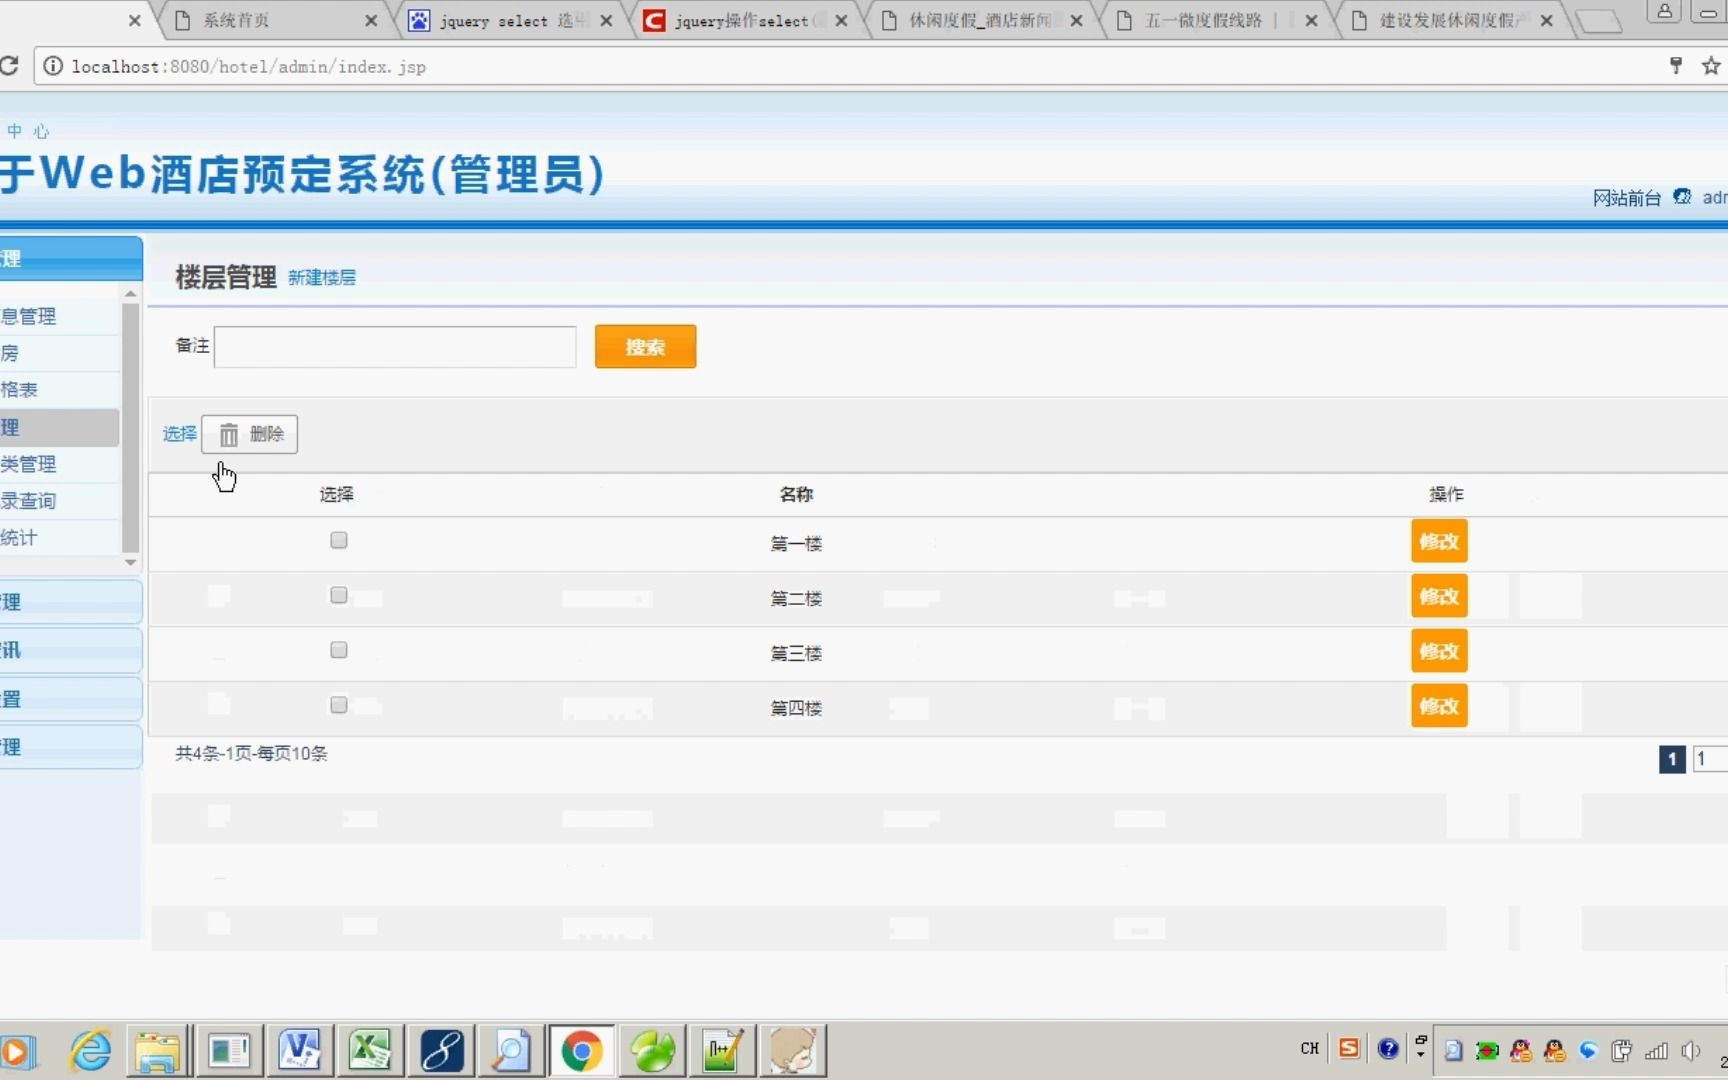Check the checkbox for 第一楼 row

click(x=338, y=540)
